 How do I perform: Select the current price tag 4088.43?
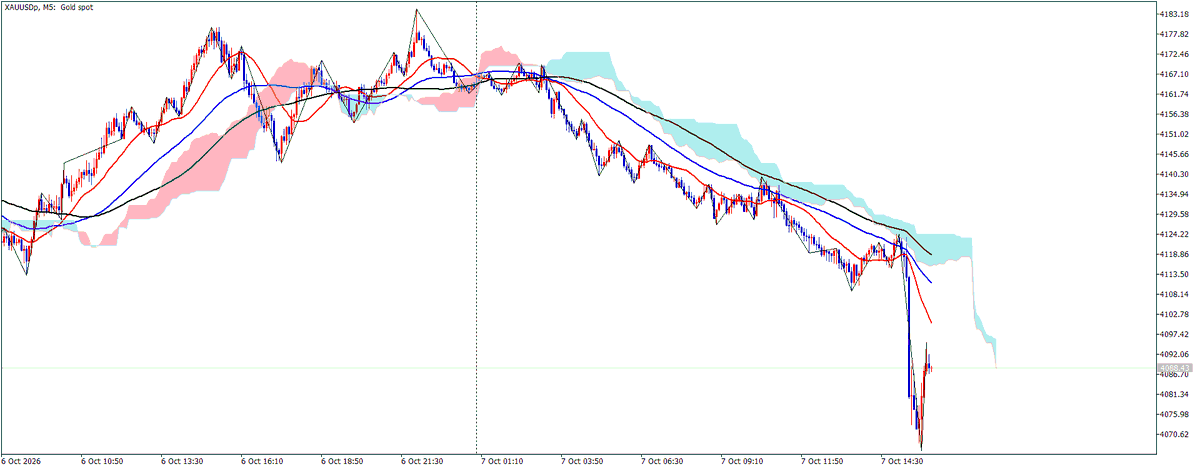point(1173,368)
